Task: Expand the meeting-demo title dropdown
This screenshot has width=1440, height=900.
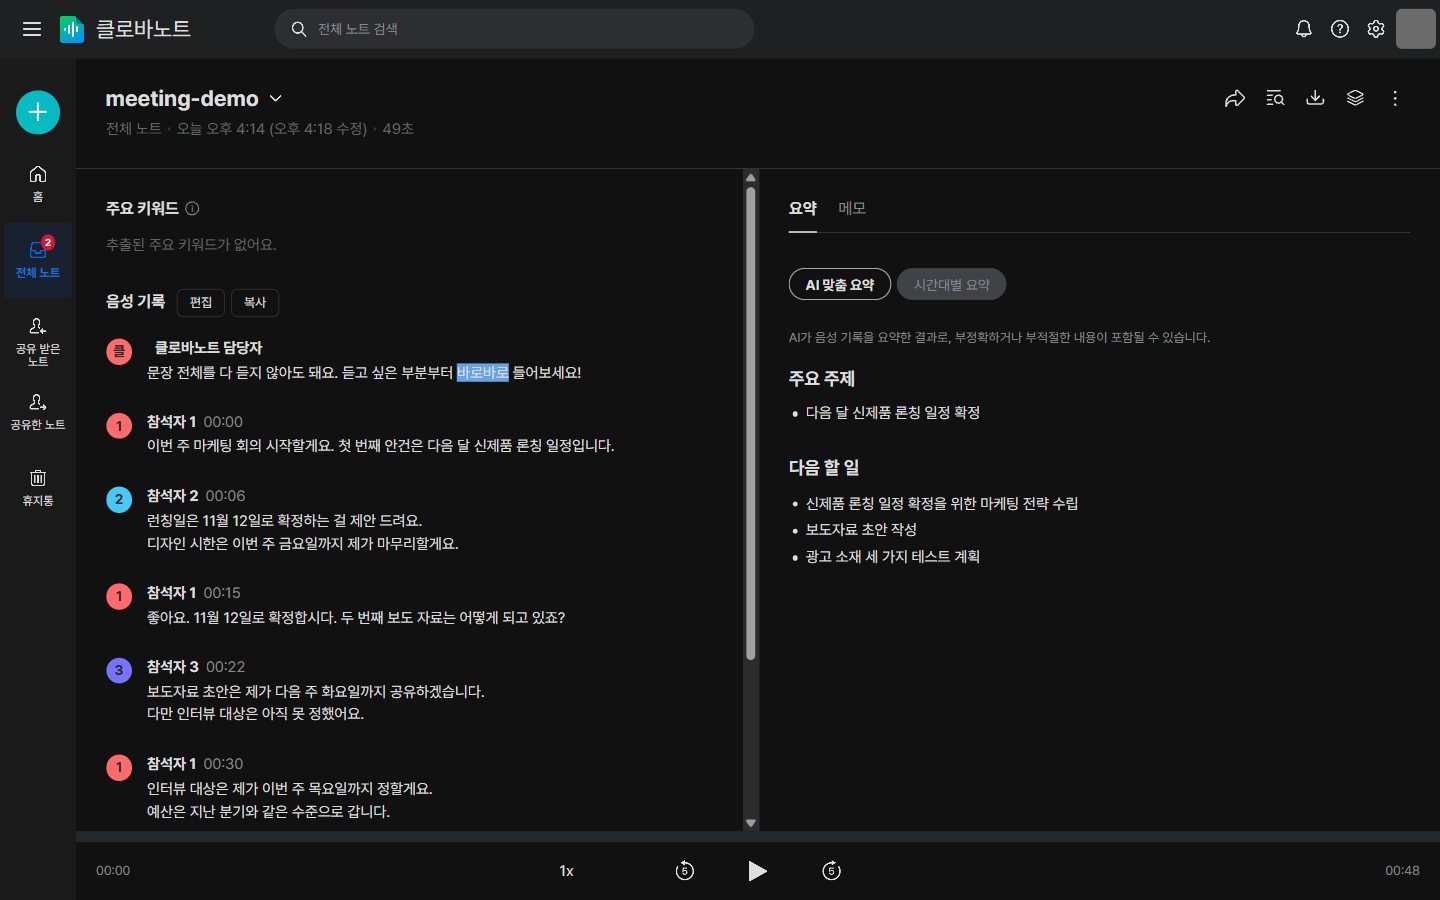Action: (x=276, y=98)
